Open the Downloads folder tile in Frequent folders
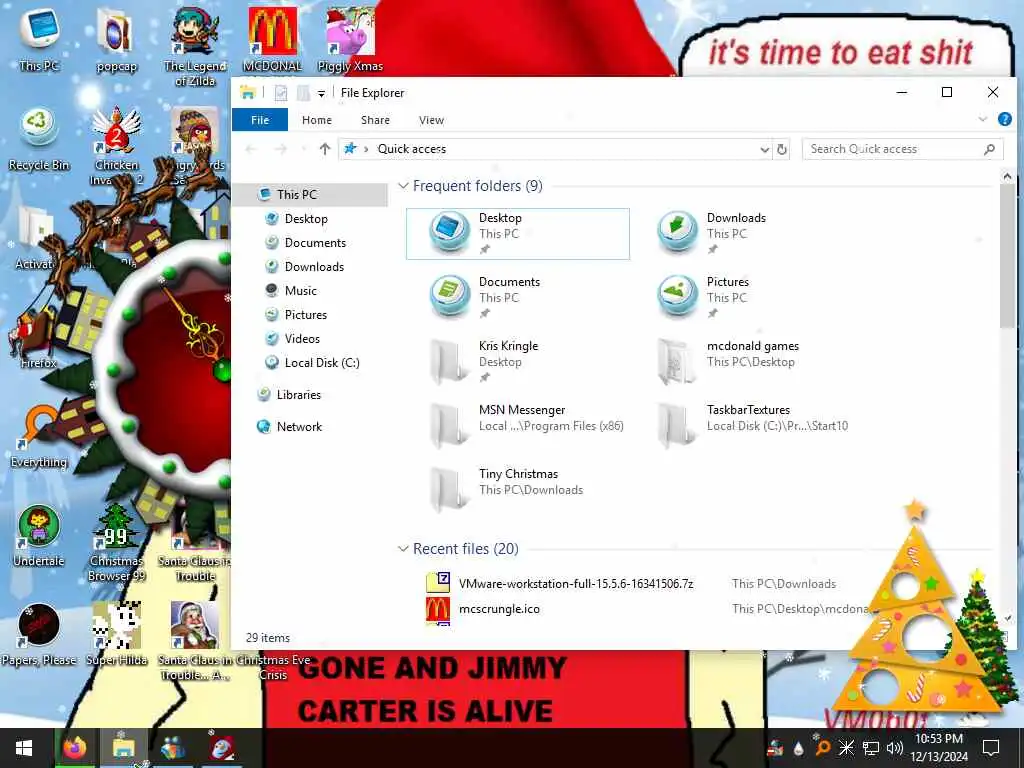This screenshot has height=768, width=1024. [745, 234]
